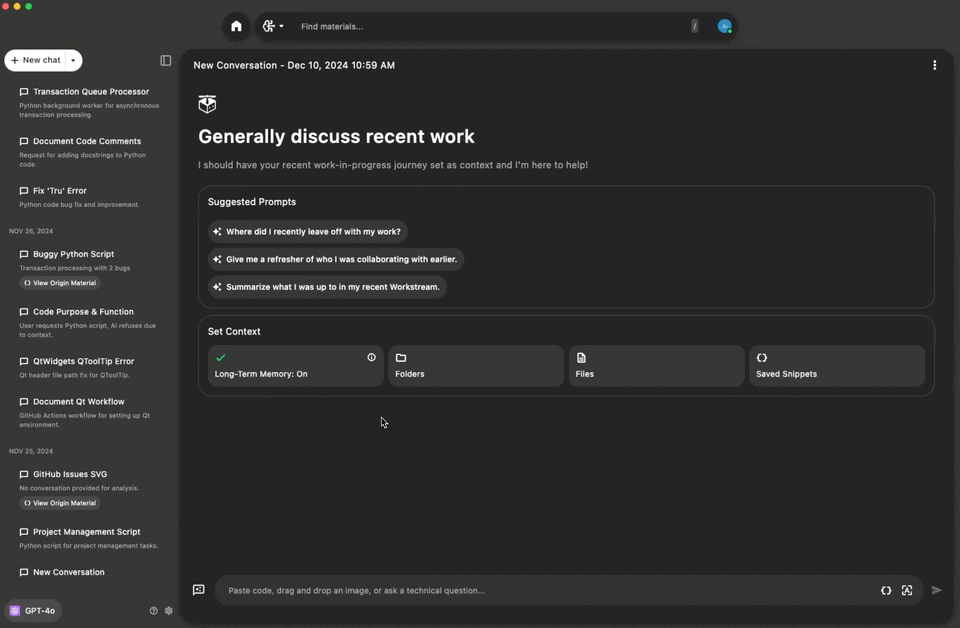Start a New chat
Image resolution: width=960 pixels, height=628 pixels.
[x=36, y=60]
